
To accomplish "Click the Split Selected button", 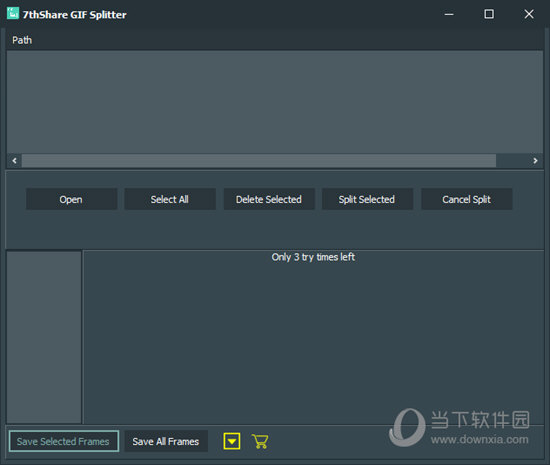I will 367,199.
